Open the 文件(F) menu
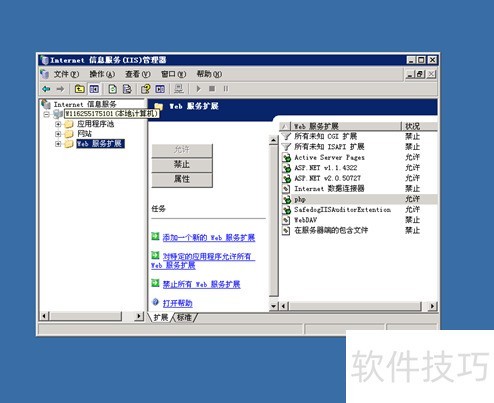 66,74
